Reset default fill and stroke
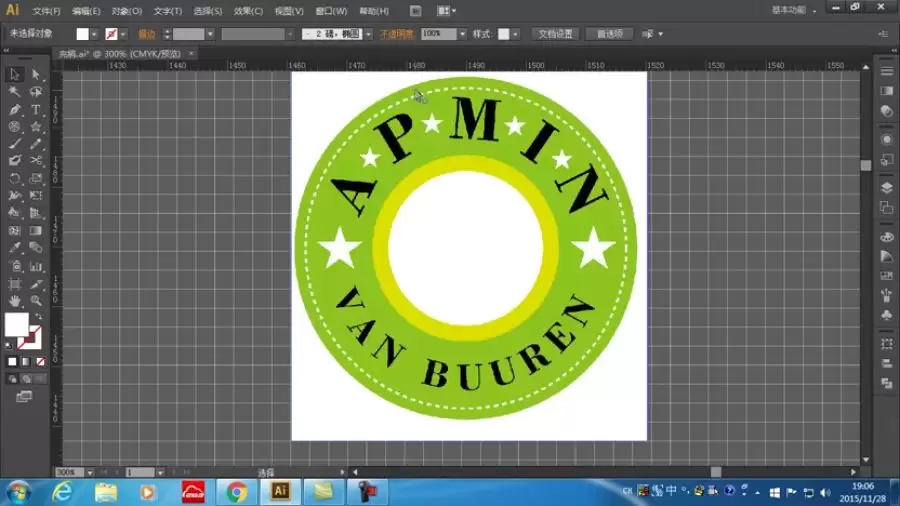The width and height of the screenshot is (900, 506). tap(9, 345)
